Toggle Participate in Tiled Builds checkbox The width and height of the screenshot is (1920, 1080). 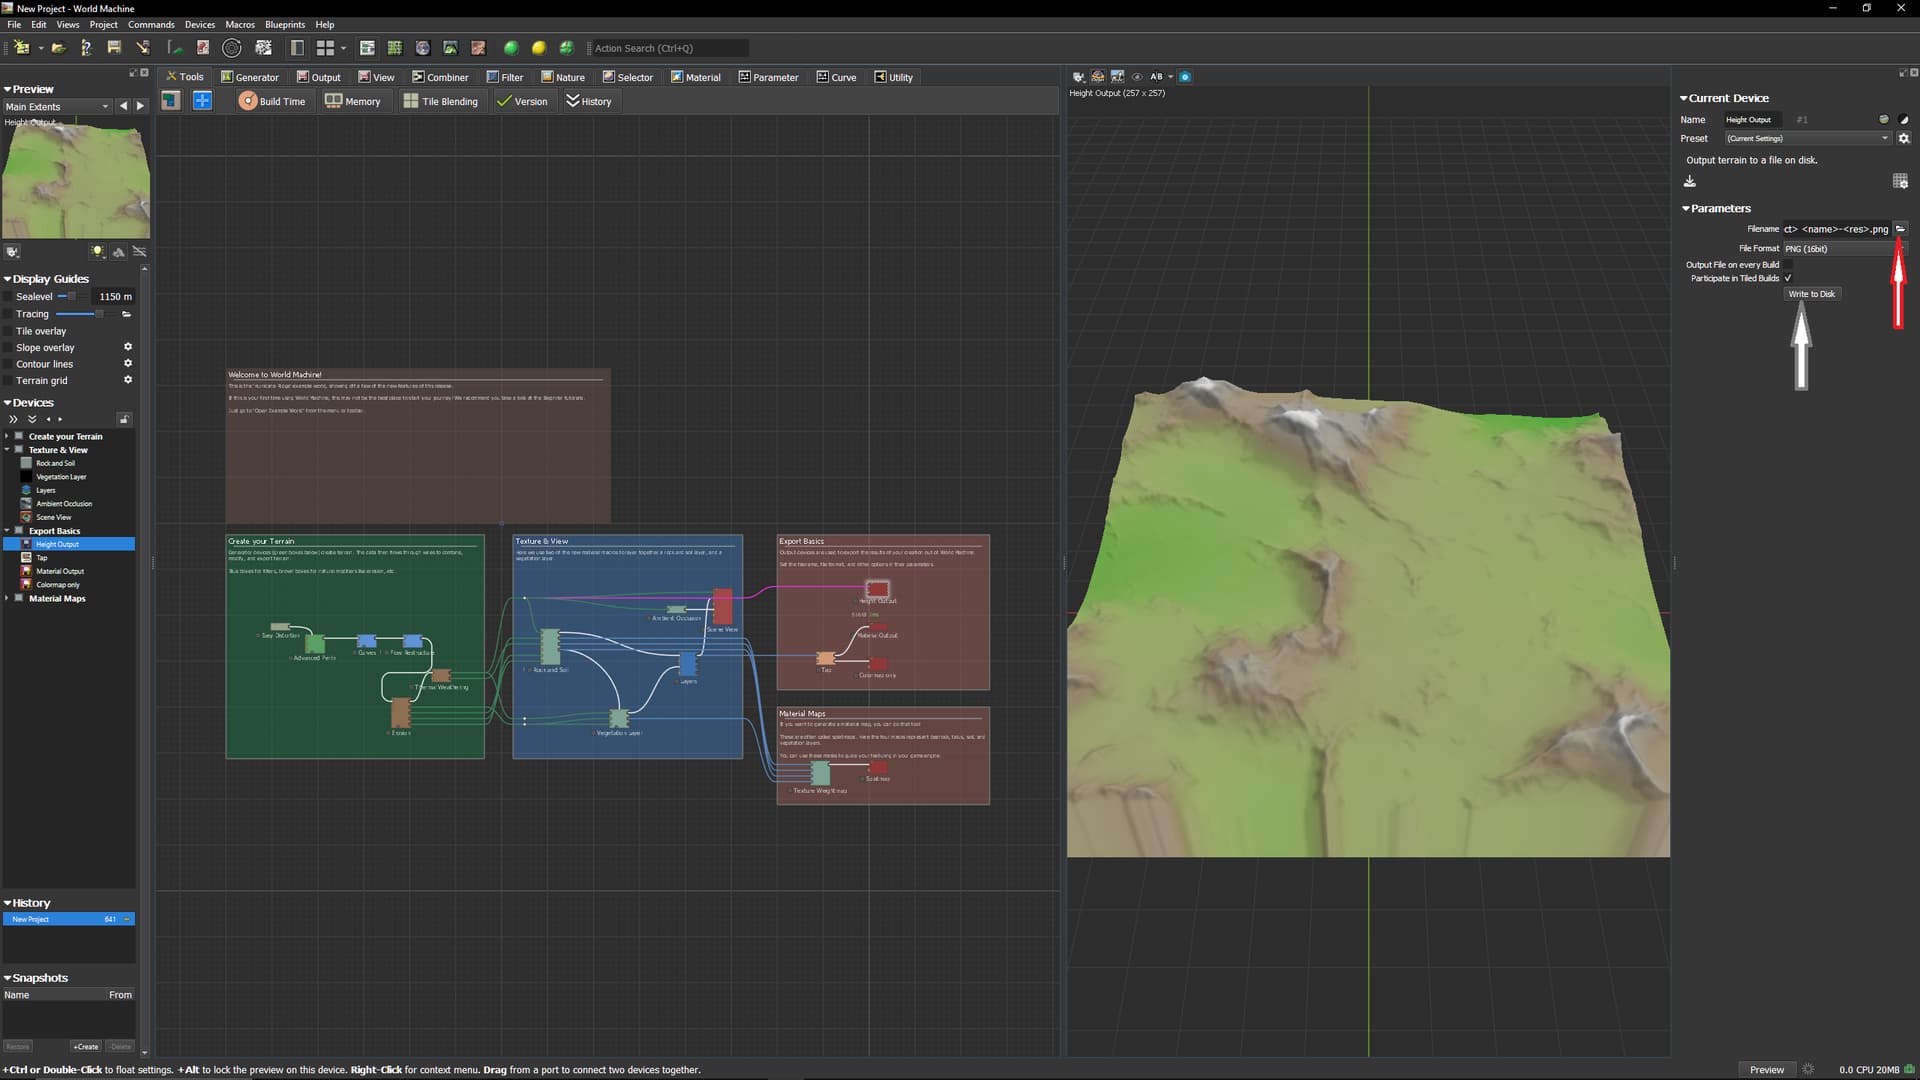[1788, 278]
